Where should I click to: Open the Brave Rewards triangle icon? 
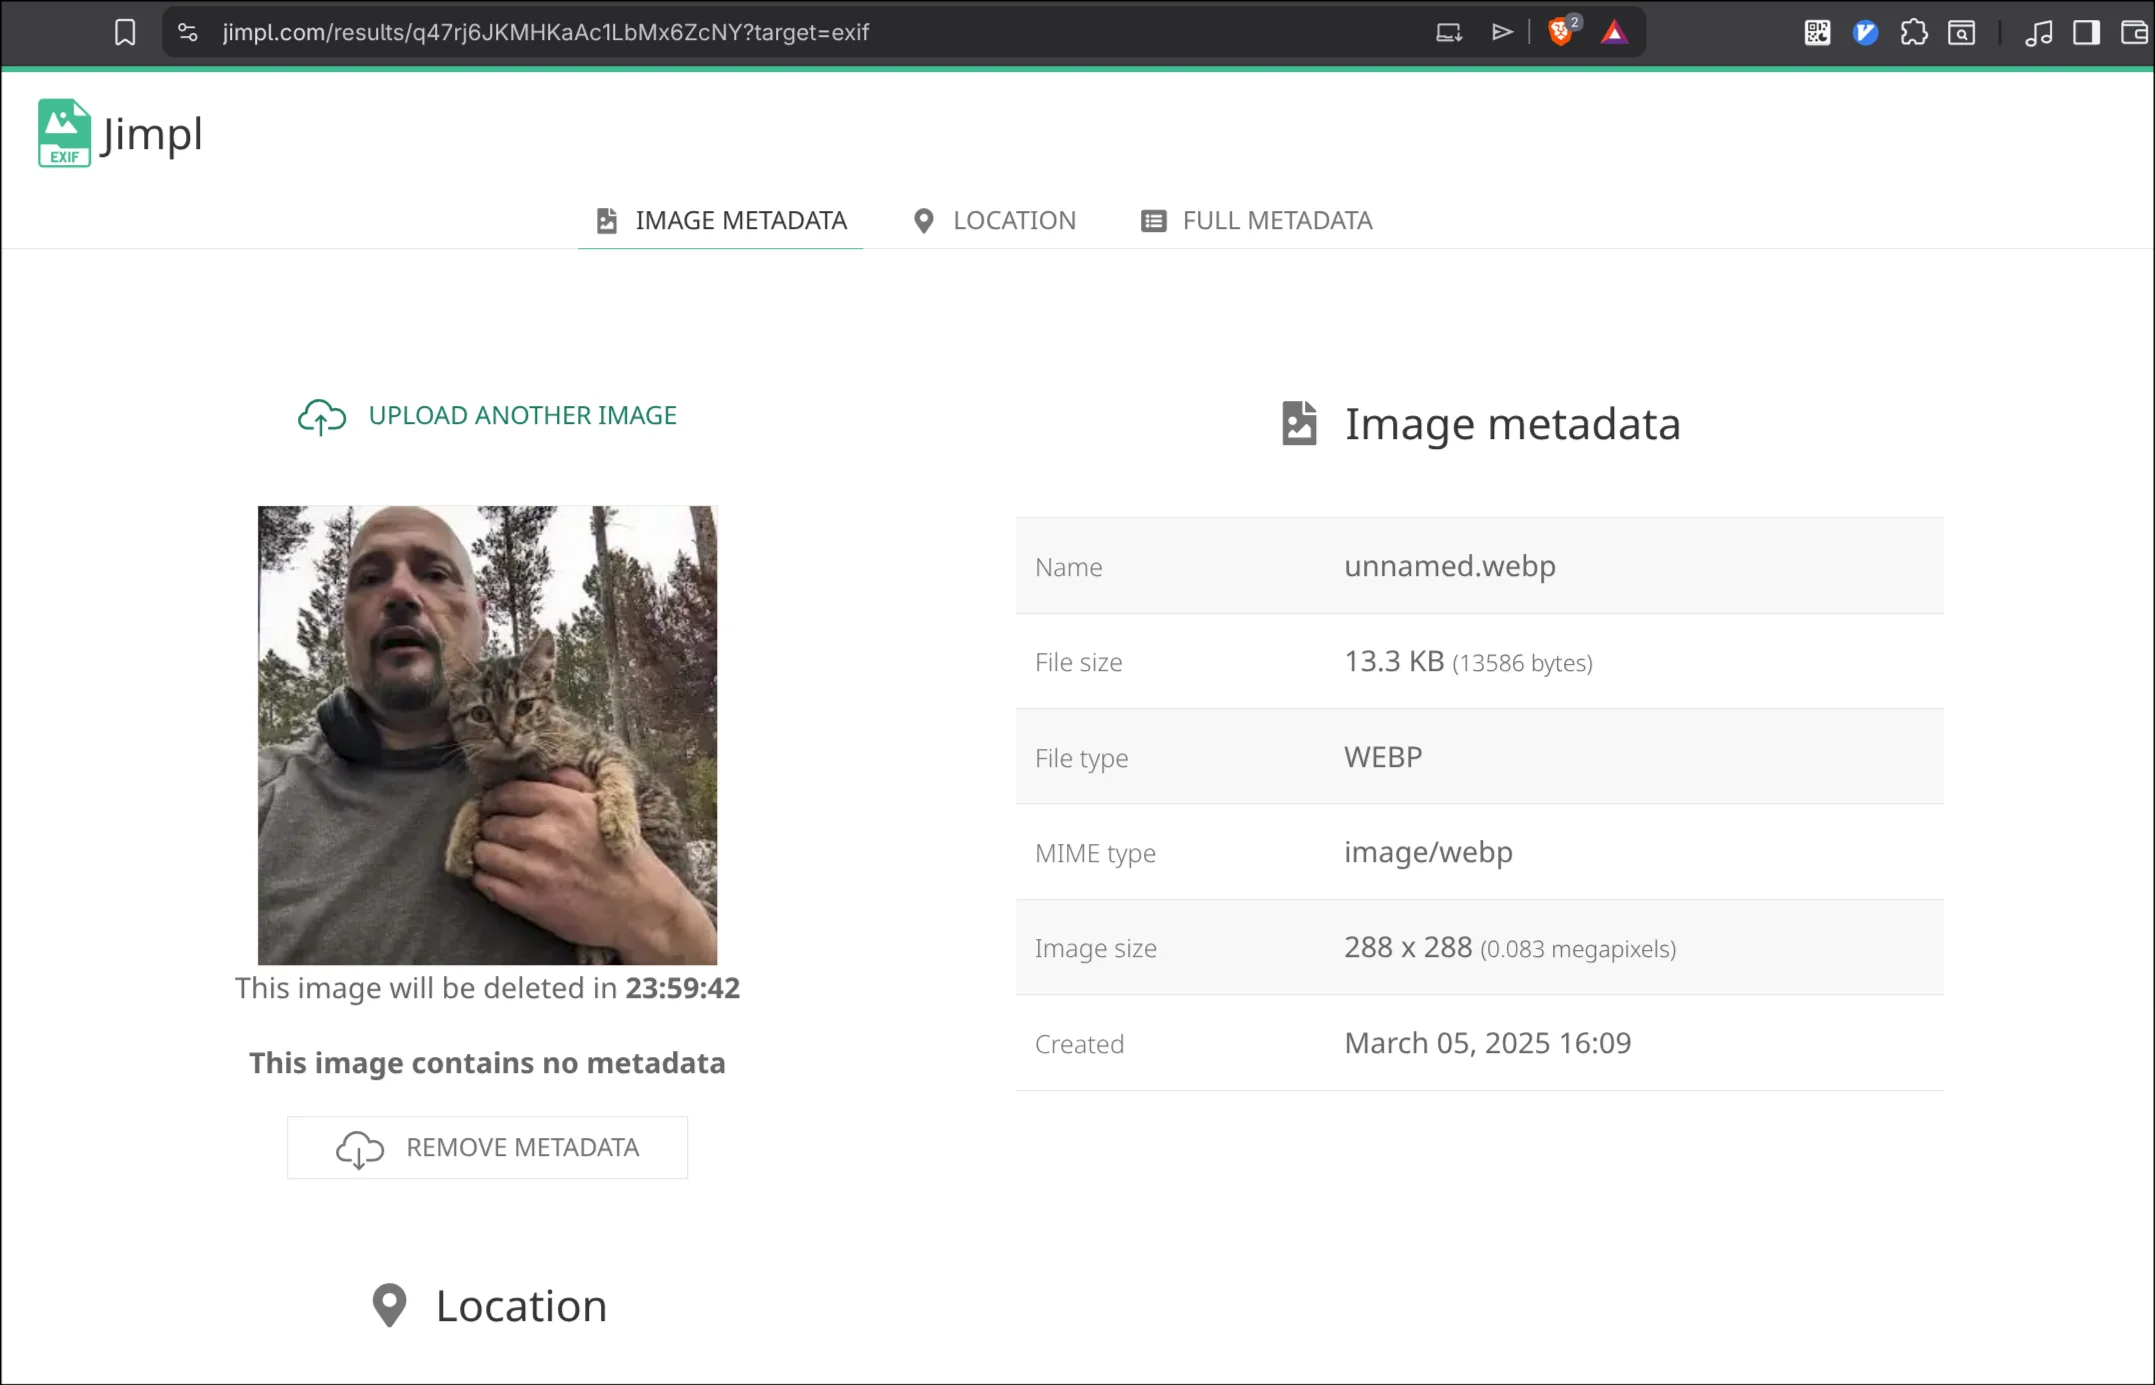click(1614, 33)
